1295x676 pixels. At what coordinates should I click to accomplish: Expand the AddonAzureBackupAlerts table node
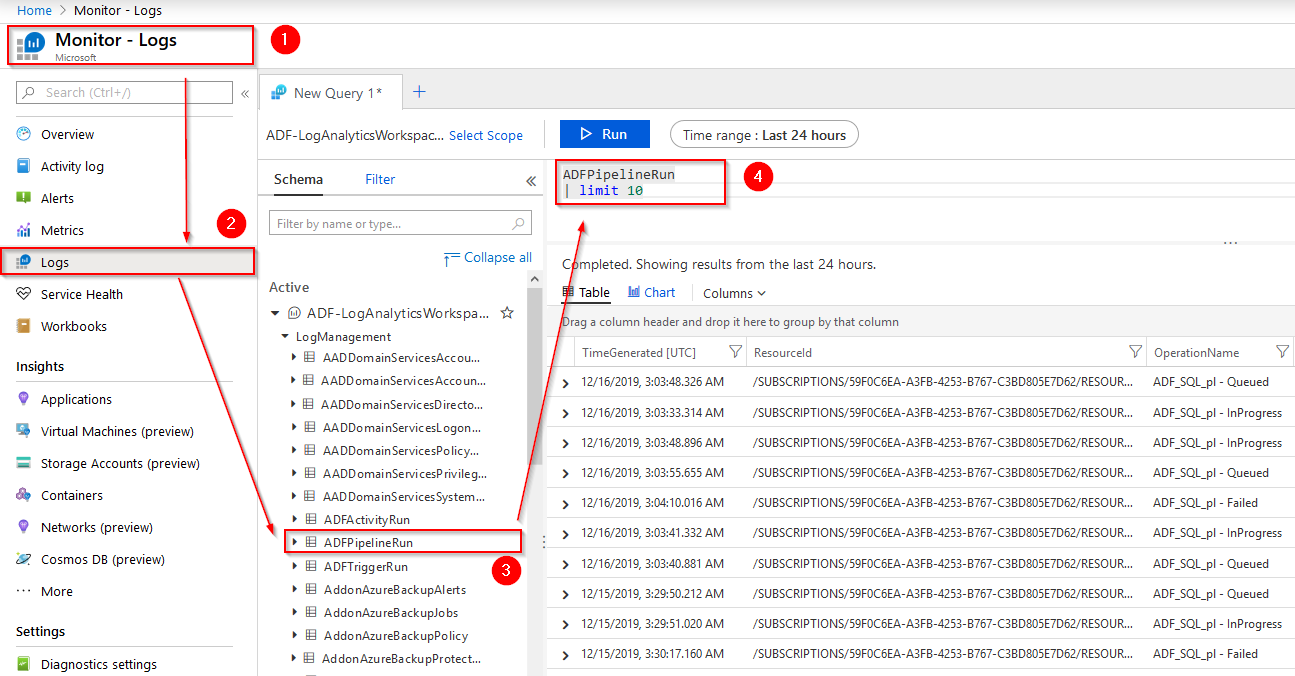pyautogui.click(x=294, y=589)
